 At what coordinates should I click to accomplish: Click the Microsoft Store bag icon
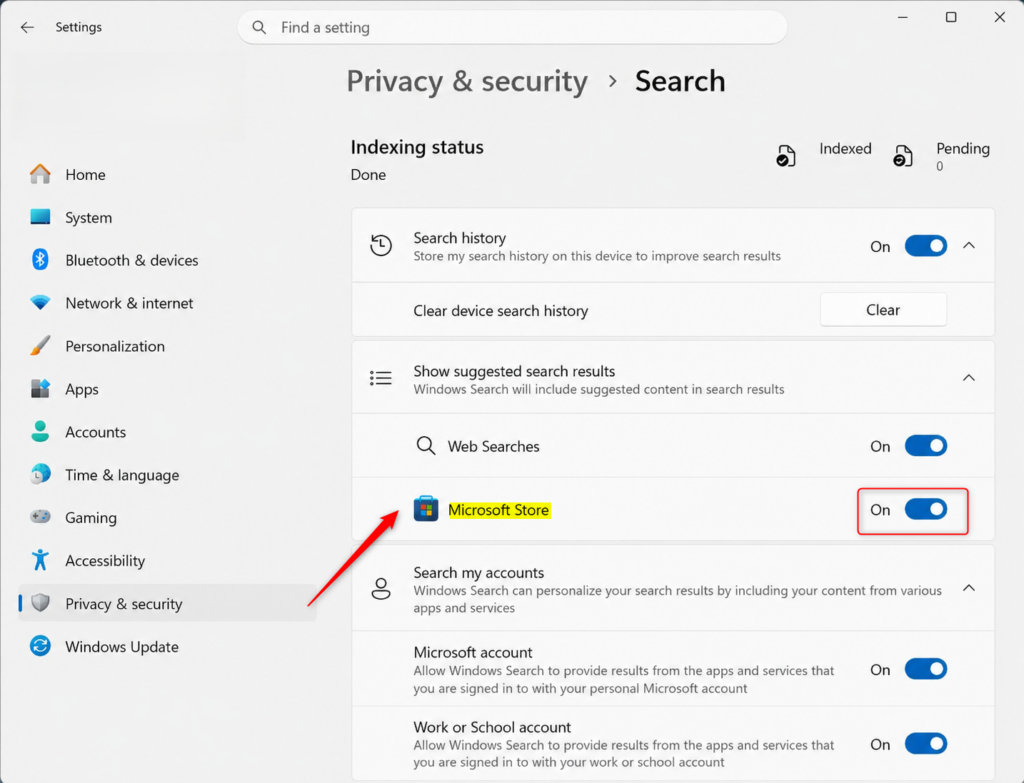click(x=426, y=509)
